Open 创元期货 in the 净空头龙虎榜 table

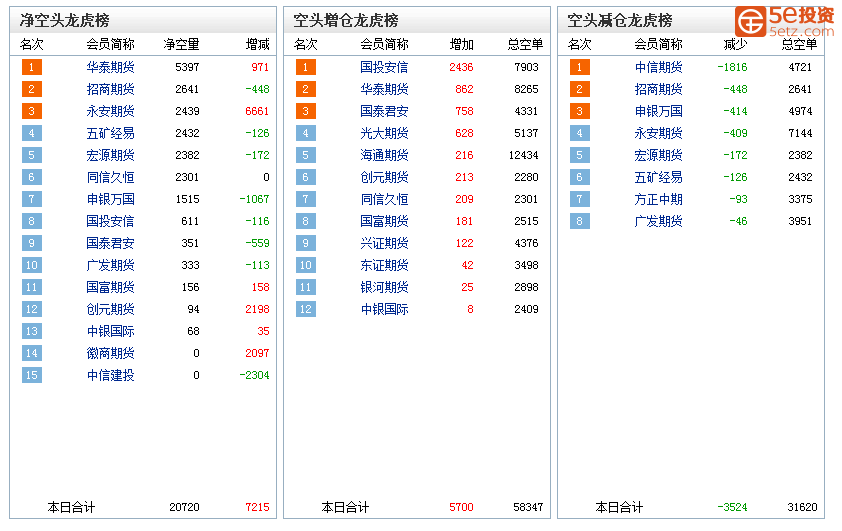click(110, 309)
